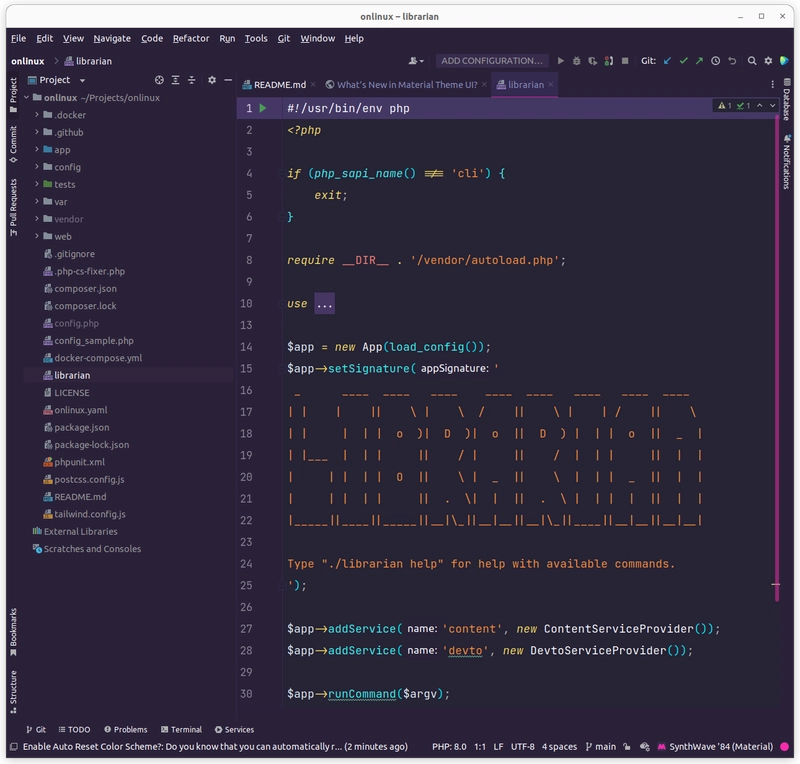The image size is (800, 764).
Task: Expand the config folder
Action: (x=37, y=167)
